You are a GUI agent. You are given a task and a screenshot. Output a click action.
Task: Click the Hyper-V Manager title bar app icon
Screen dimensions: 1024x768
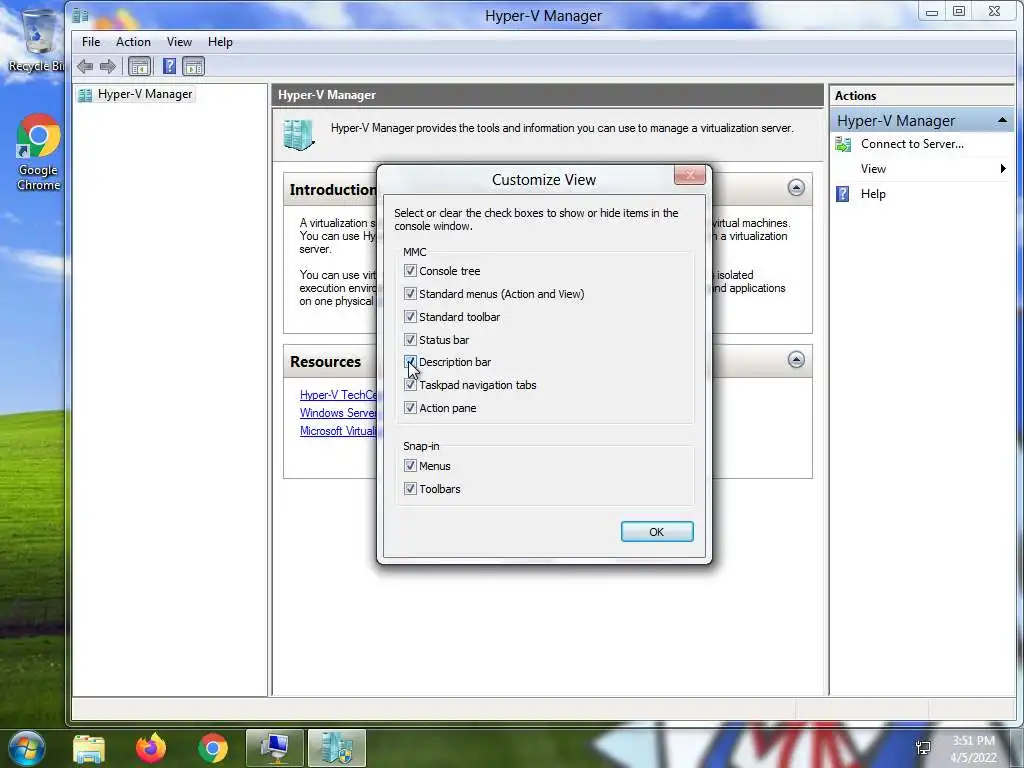80,15
